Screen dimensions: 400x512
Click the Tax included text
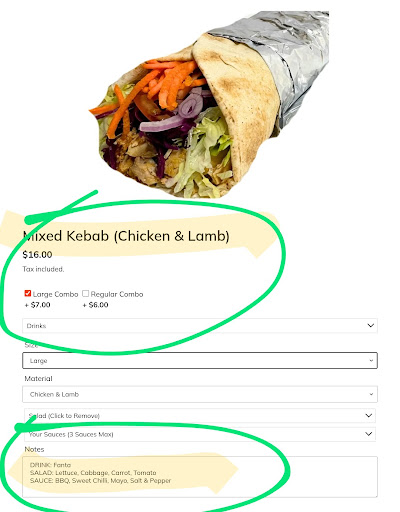pos(43,269)
